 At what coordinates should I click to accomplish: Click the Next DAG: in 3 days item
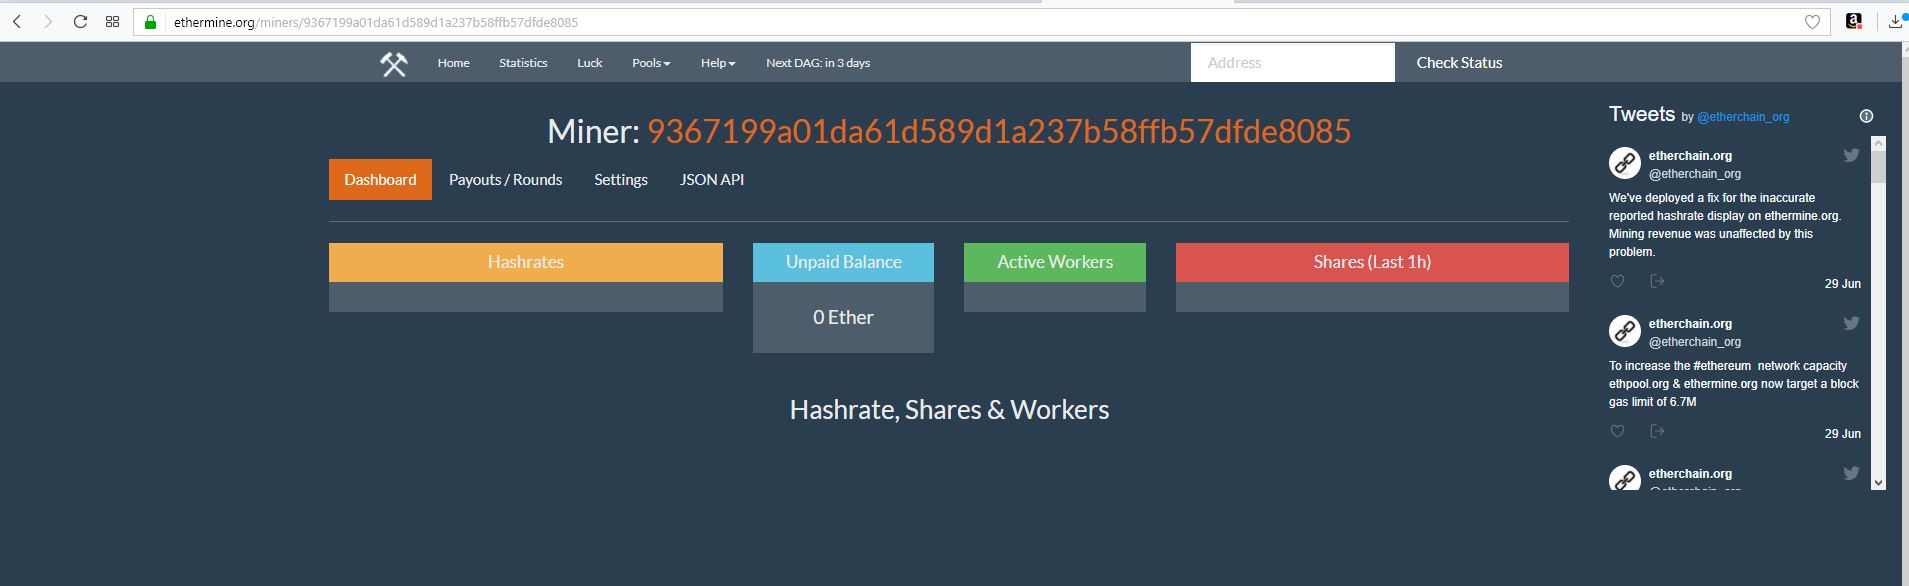click(818, 63)
